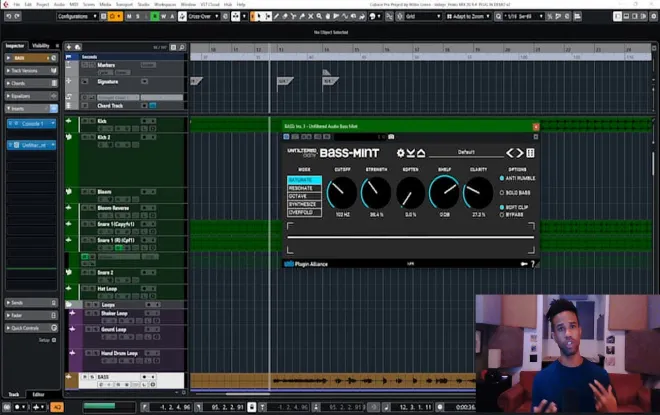Select the Resonate mode

[304, 188]
